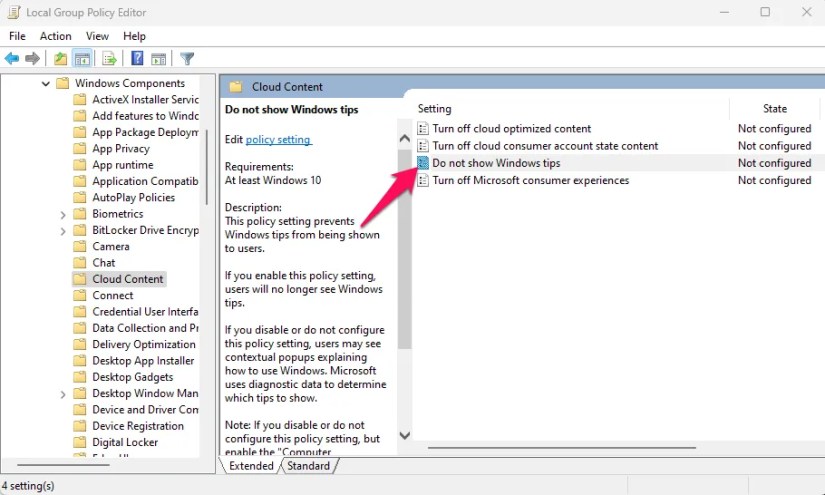Select Turn off Microsoft consumer experiences setting
The image size is (825, 495).
(x=530, y=180)
